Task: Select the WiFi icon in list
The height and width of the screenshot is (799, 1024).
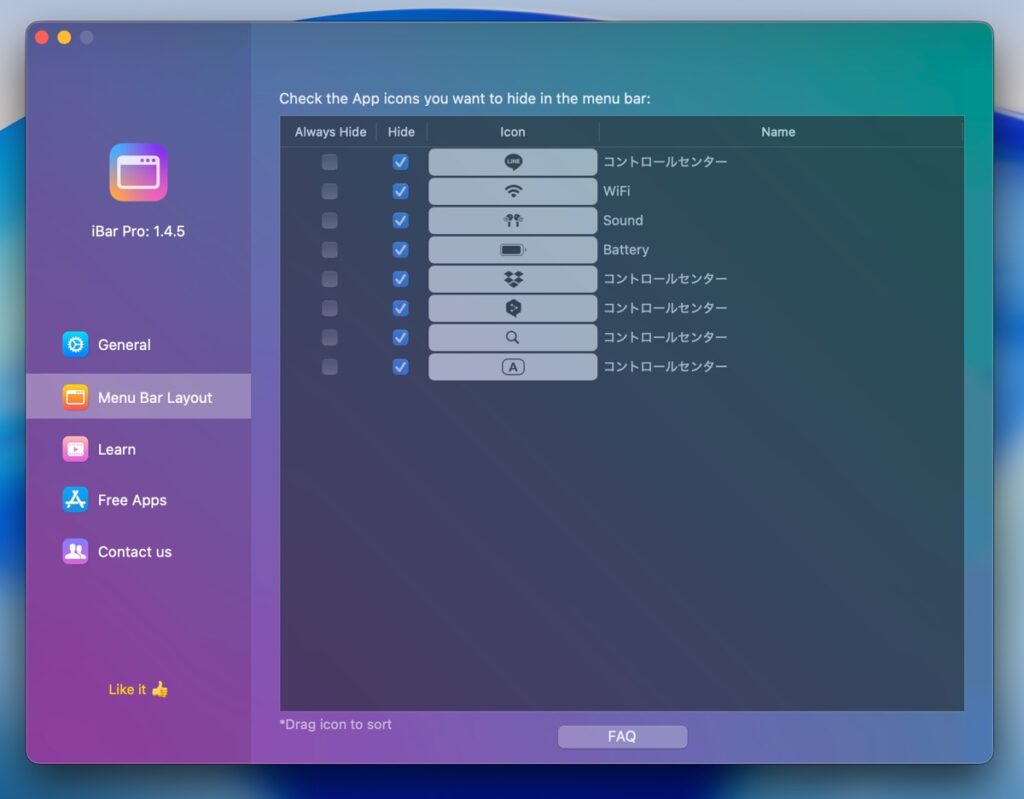Action: (x=513, y=191)
